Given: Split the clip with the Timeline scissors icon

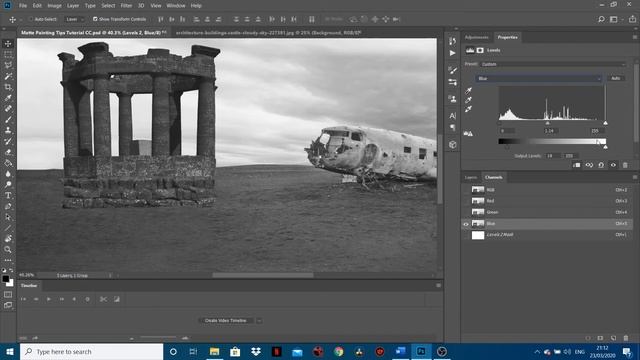Looking at the screenshot, I should (103, 299).
